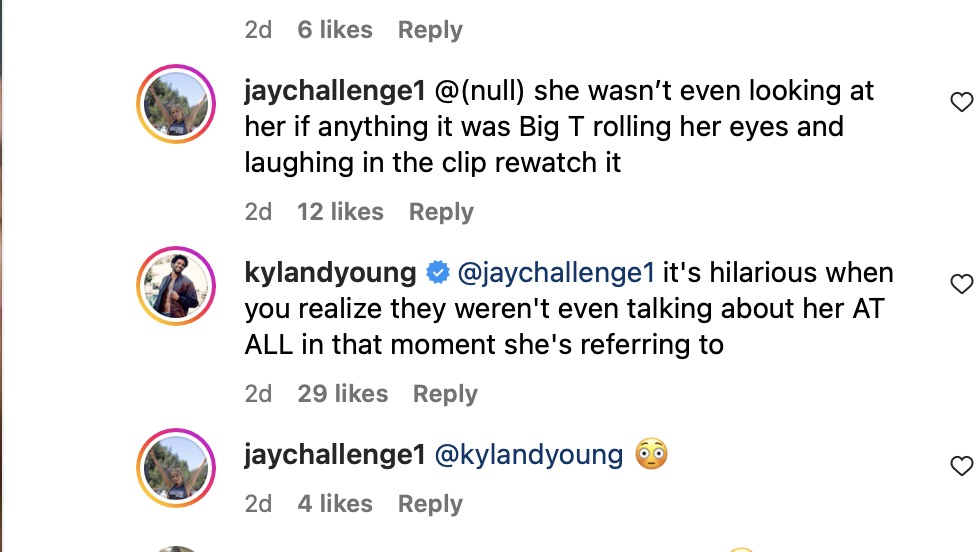
Task: Open the avatar beside the flushed emoji reply
Action: tap(176, 468)
